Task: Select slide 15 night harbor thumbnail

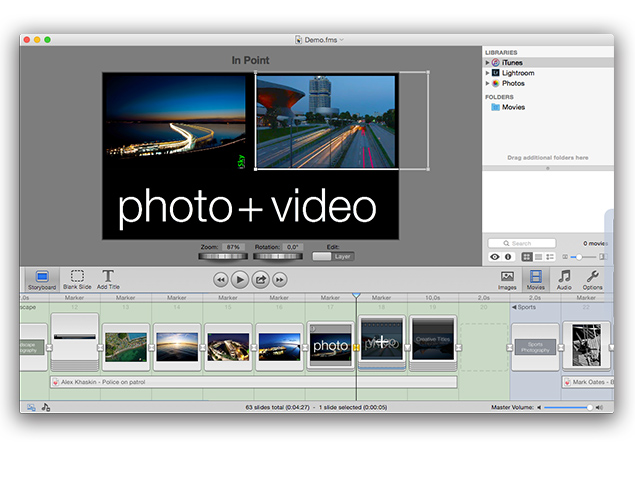Action: point(228,347)
